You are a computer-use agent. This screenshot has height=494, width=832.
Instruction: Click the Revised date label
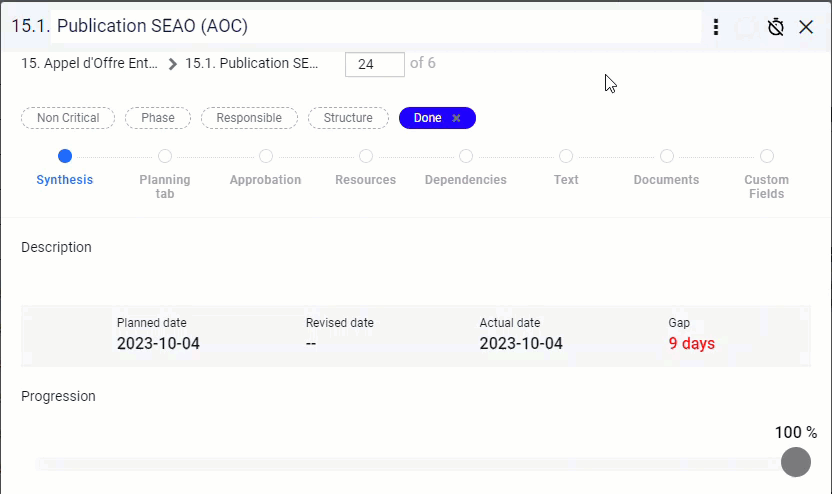(x=340, y=323)
